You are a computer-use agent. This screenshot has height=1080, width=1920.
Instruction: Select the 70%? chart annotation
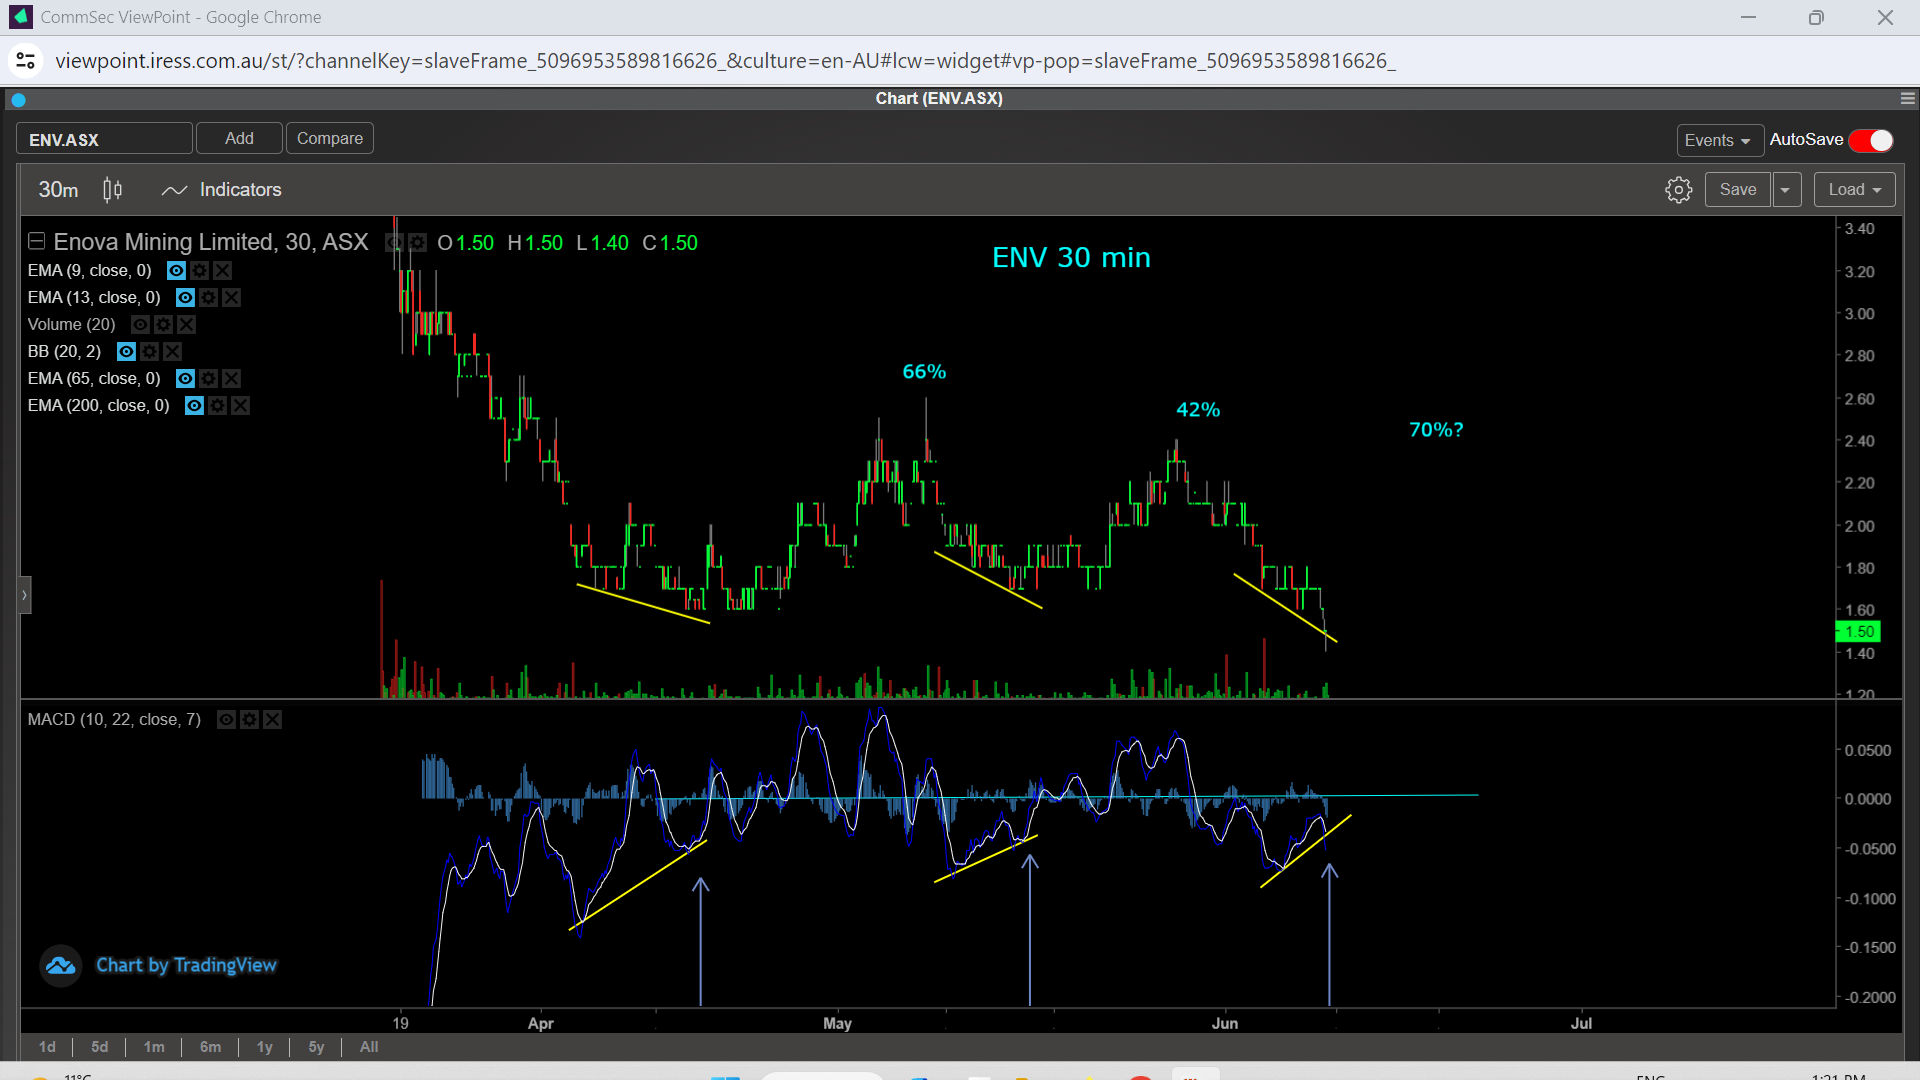coord(1436,430)
